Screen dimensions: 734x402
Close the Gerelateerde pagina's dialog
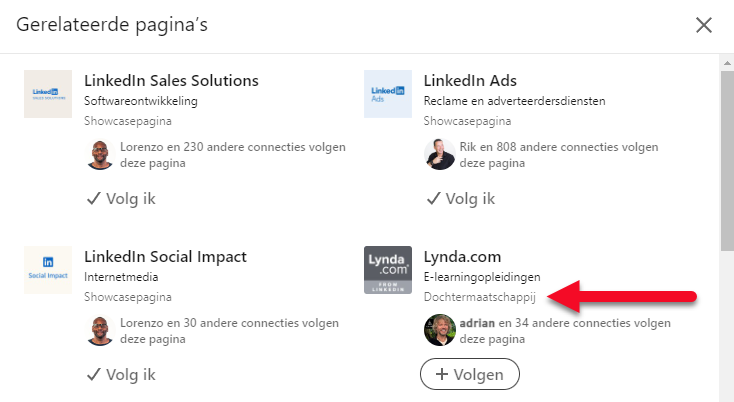click(704, 25)
